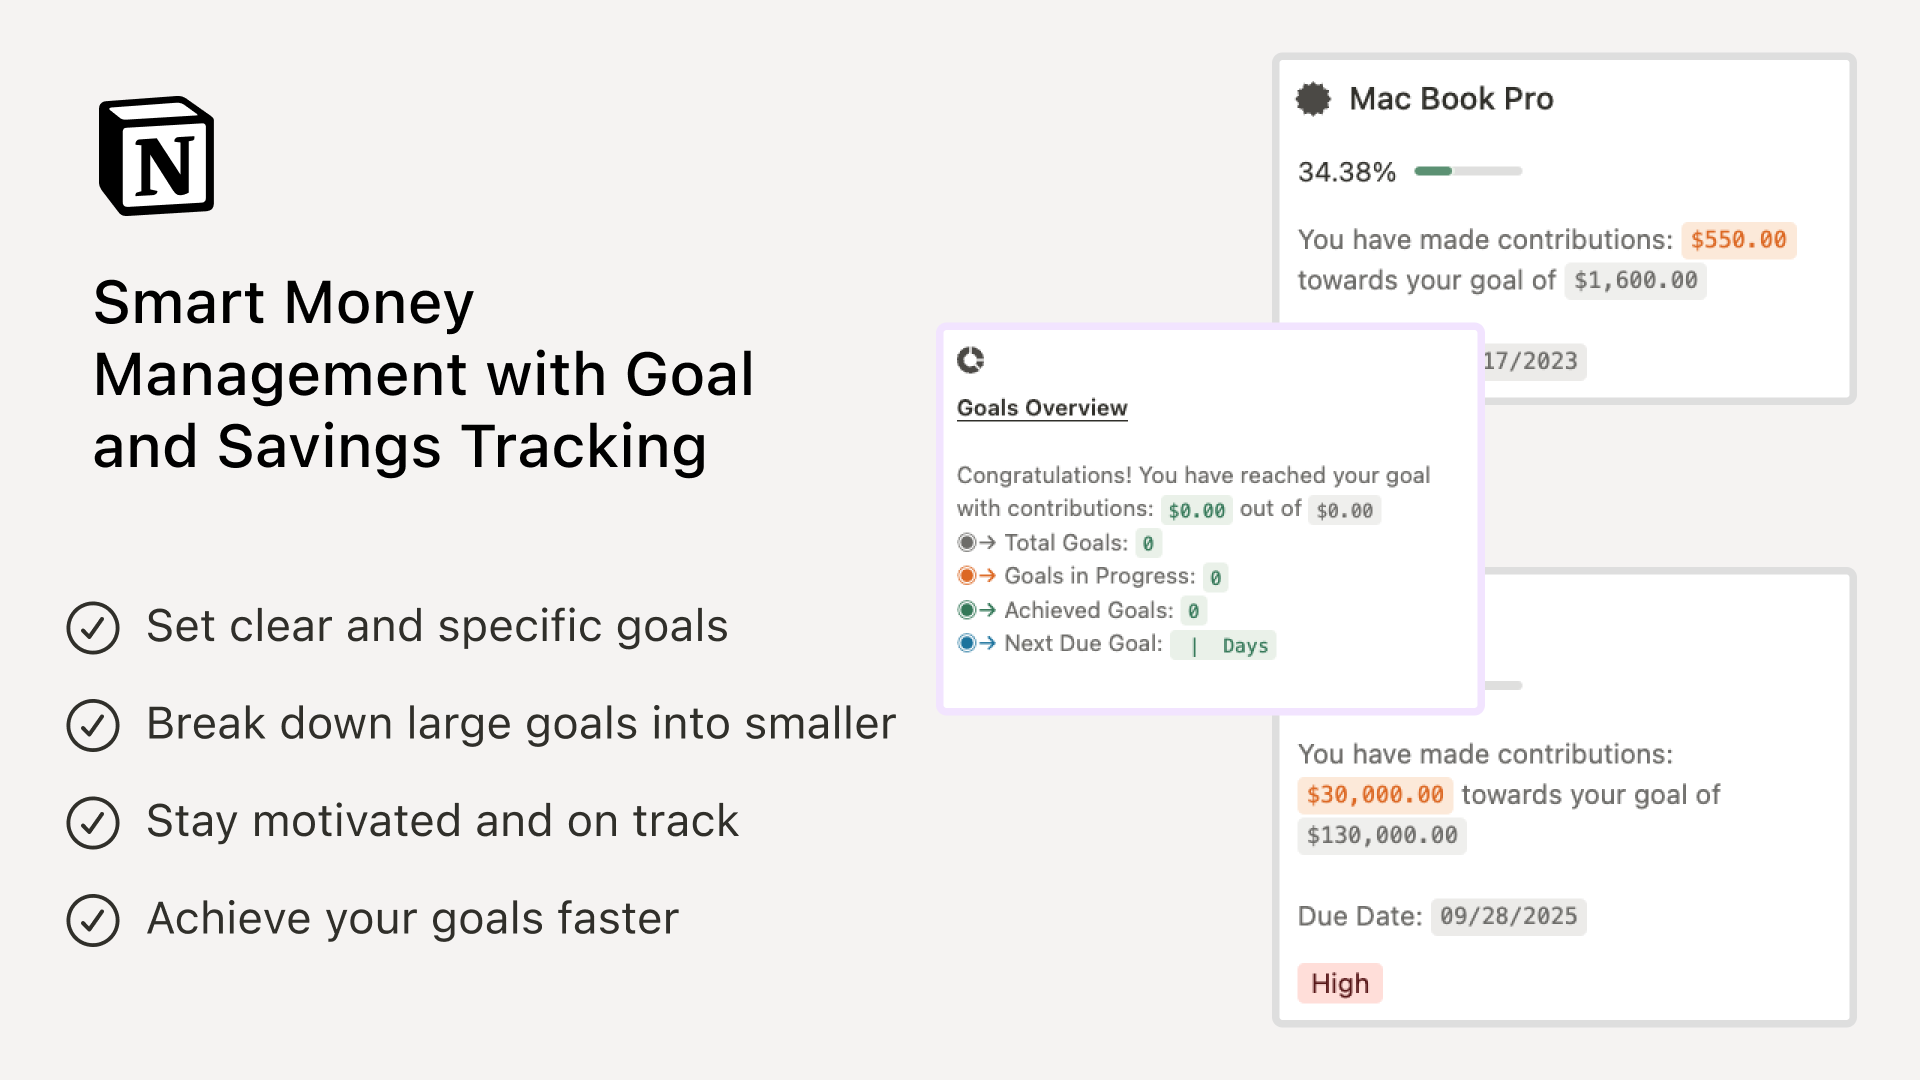Viewport: 1920px width, 1080px height.
Task: Toggle checkmark next to Break down large goals
Action: pyautogui.click(x=93, y=725)
